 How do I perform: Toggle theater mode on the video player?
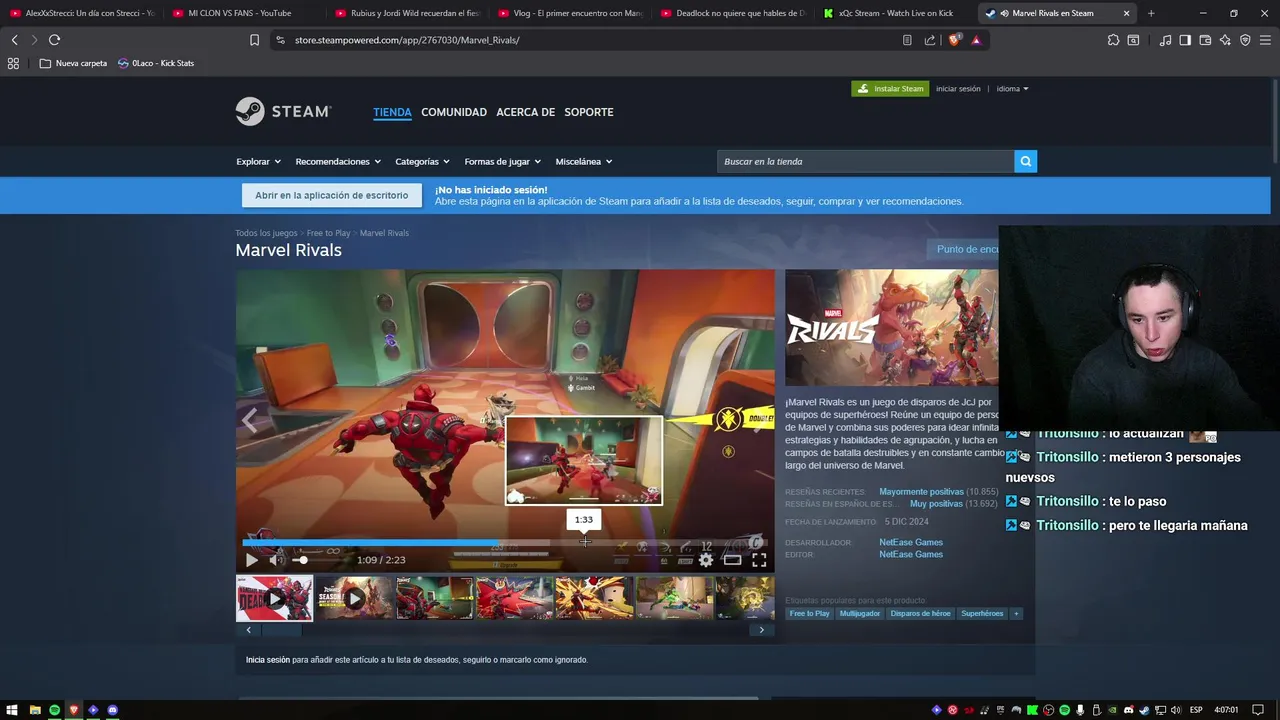732,560
